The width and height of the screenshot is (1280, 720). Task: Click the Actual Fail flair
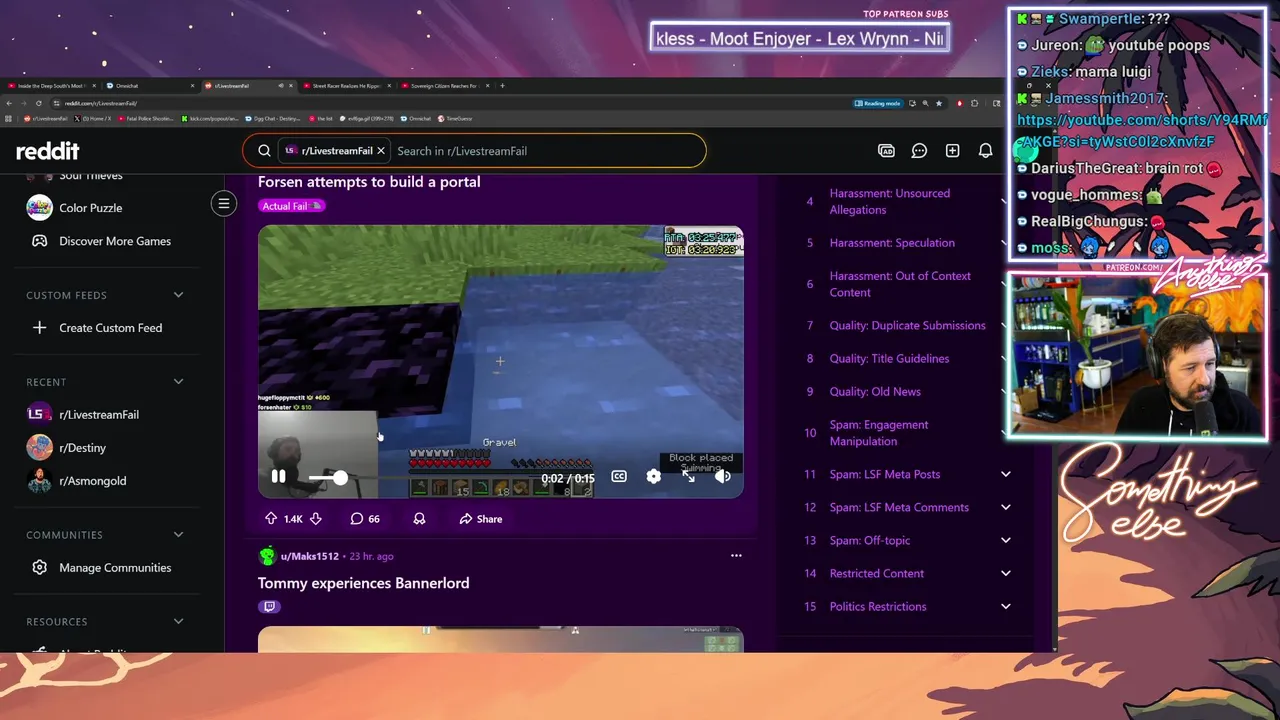tap(292, 206)
